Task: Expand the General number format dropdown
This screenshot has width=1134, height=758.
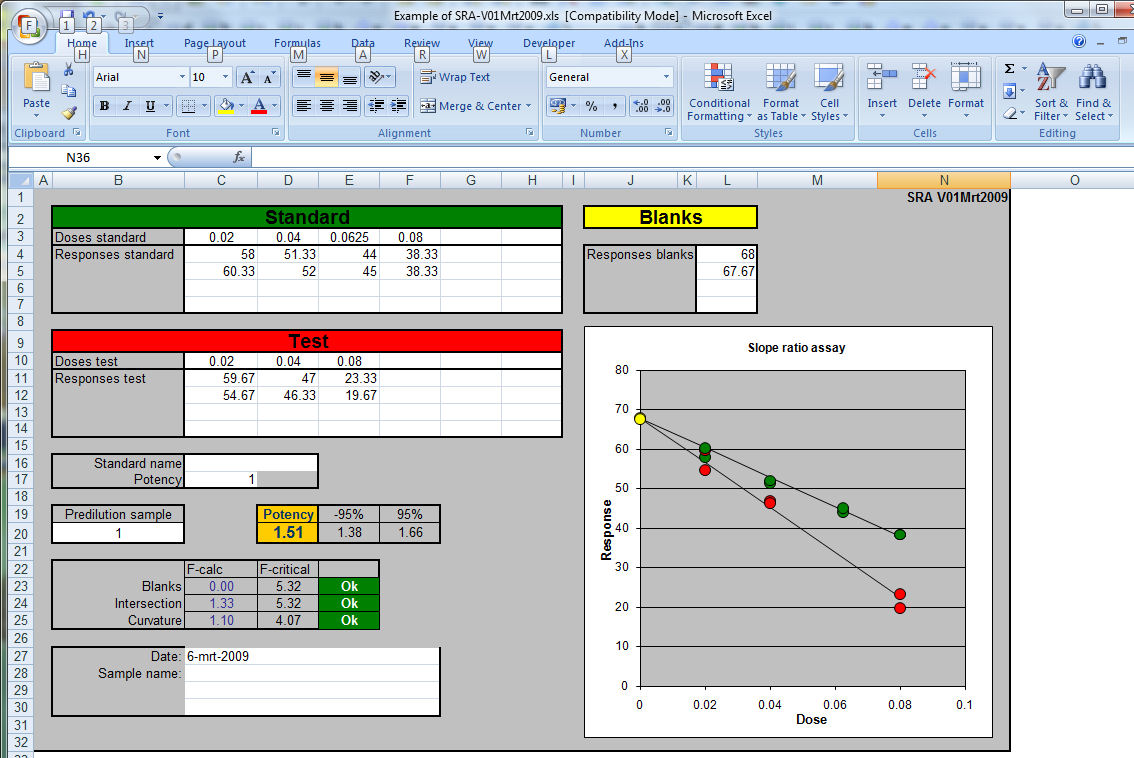Action: tap(666, 77)
